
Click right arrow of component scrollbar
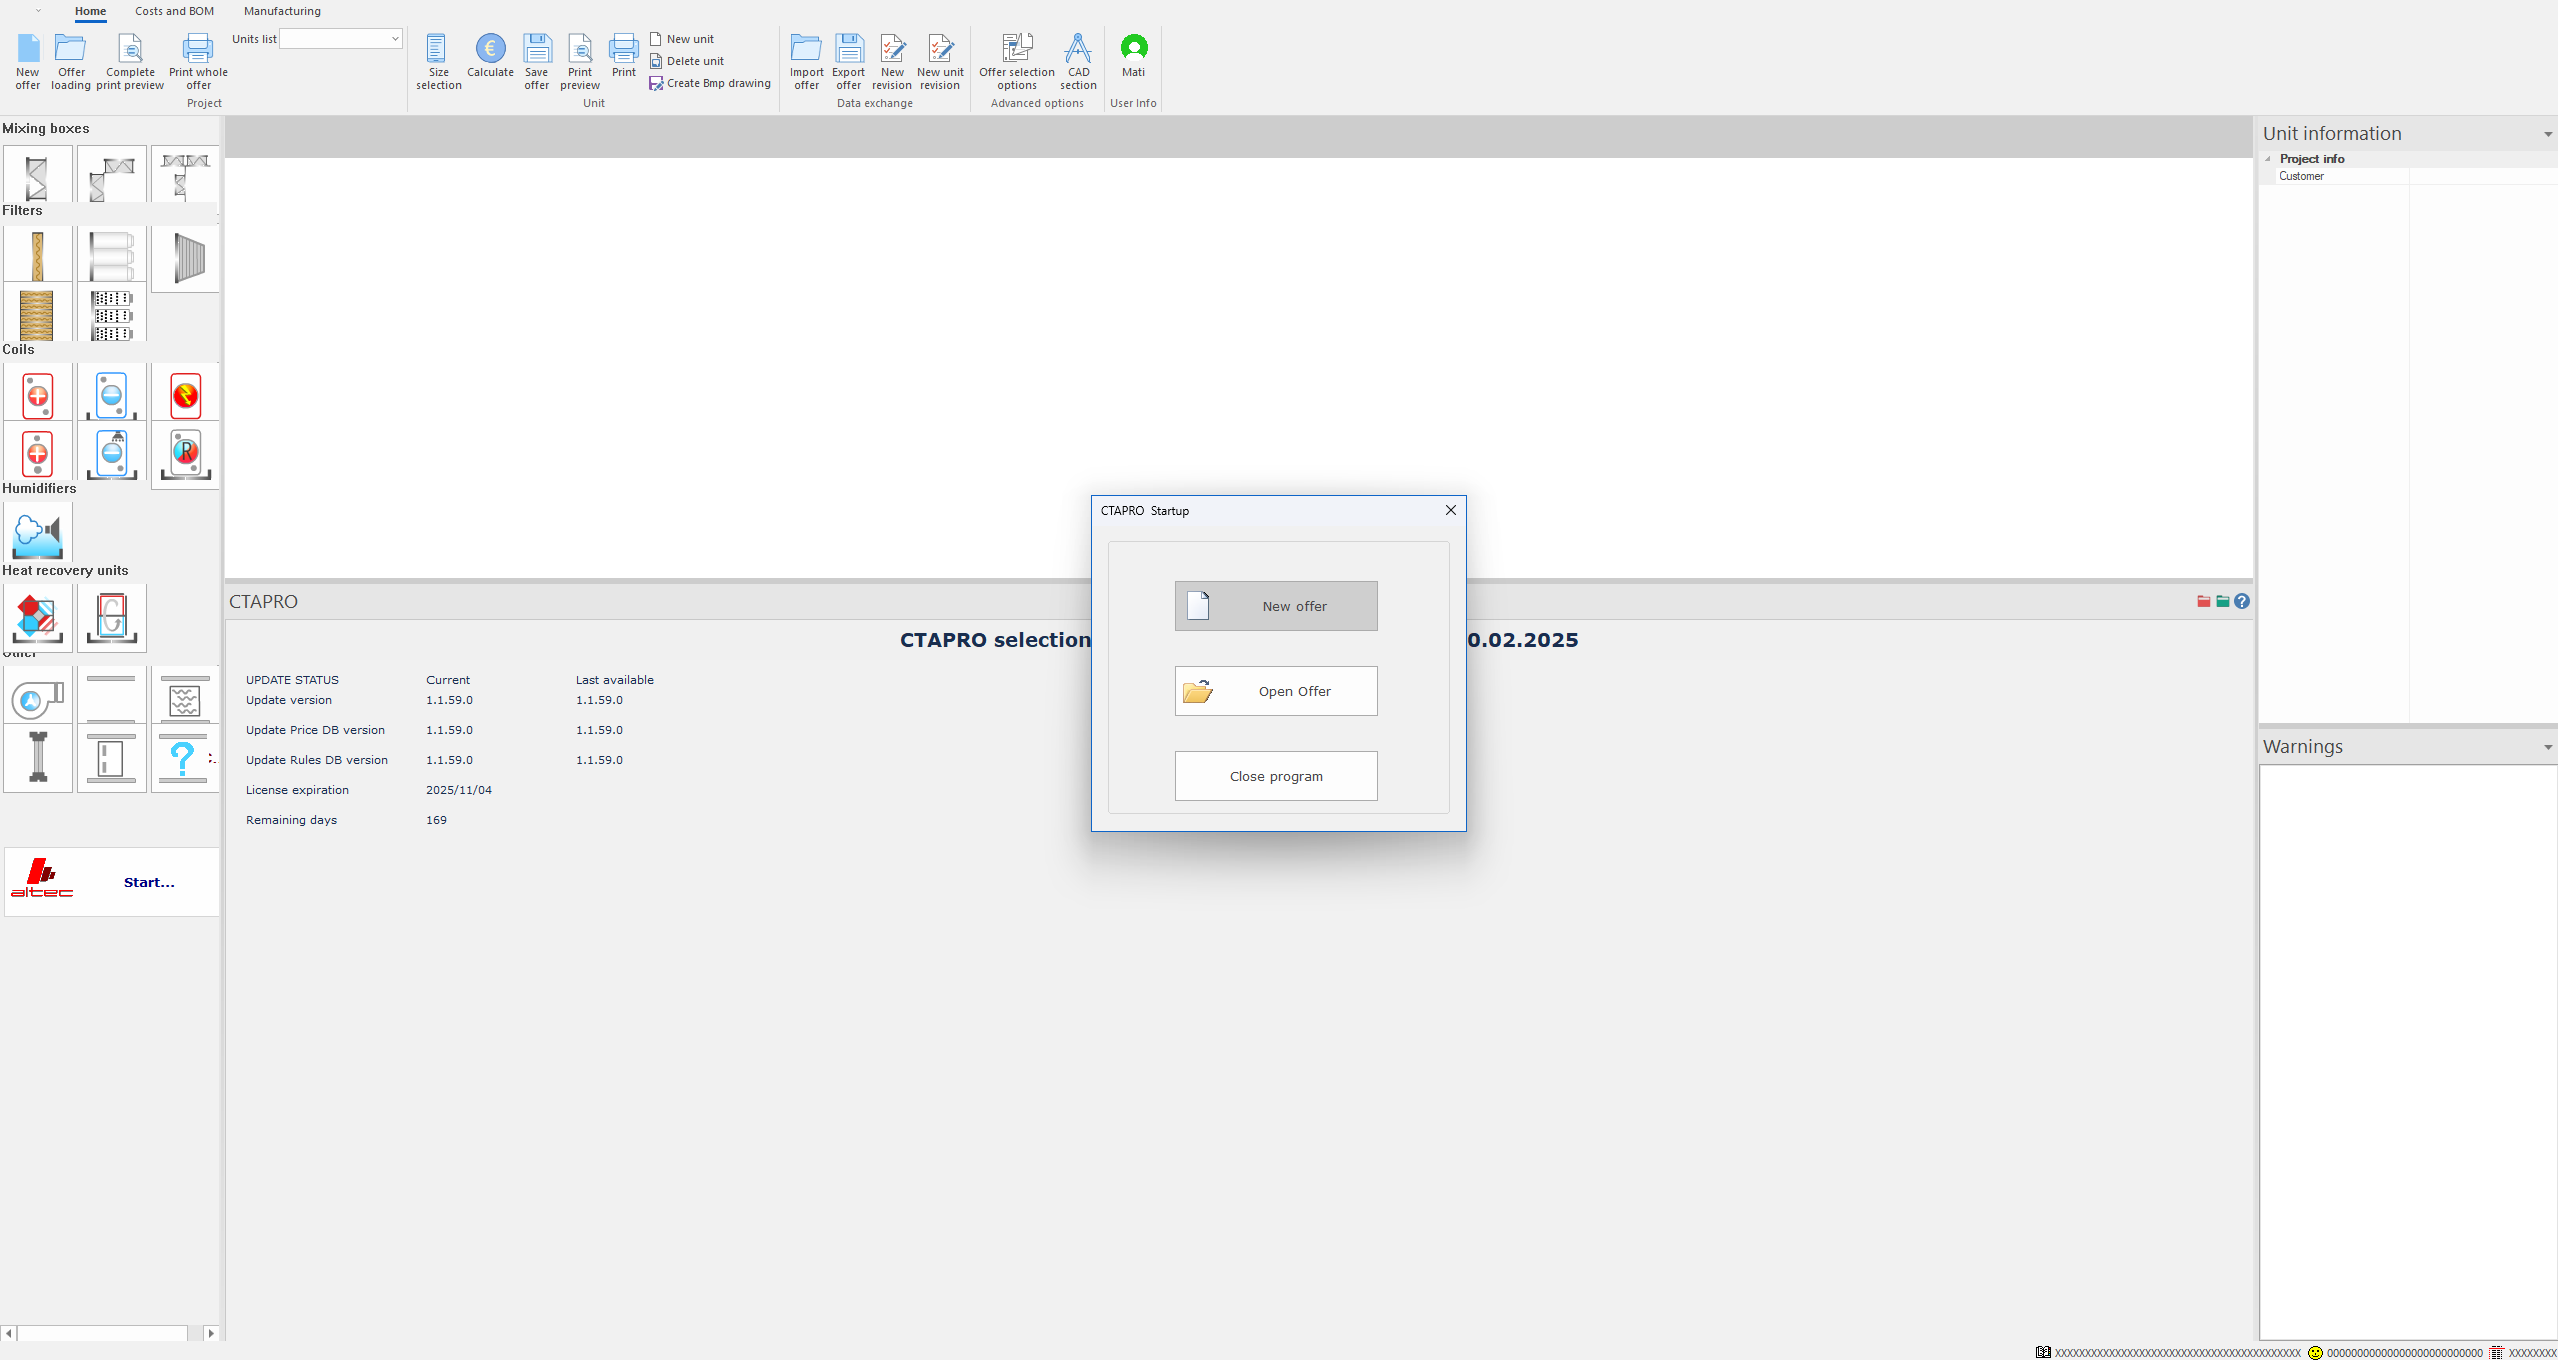[x=211, y=1333]
